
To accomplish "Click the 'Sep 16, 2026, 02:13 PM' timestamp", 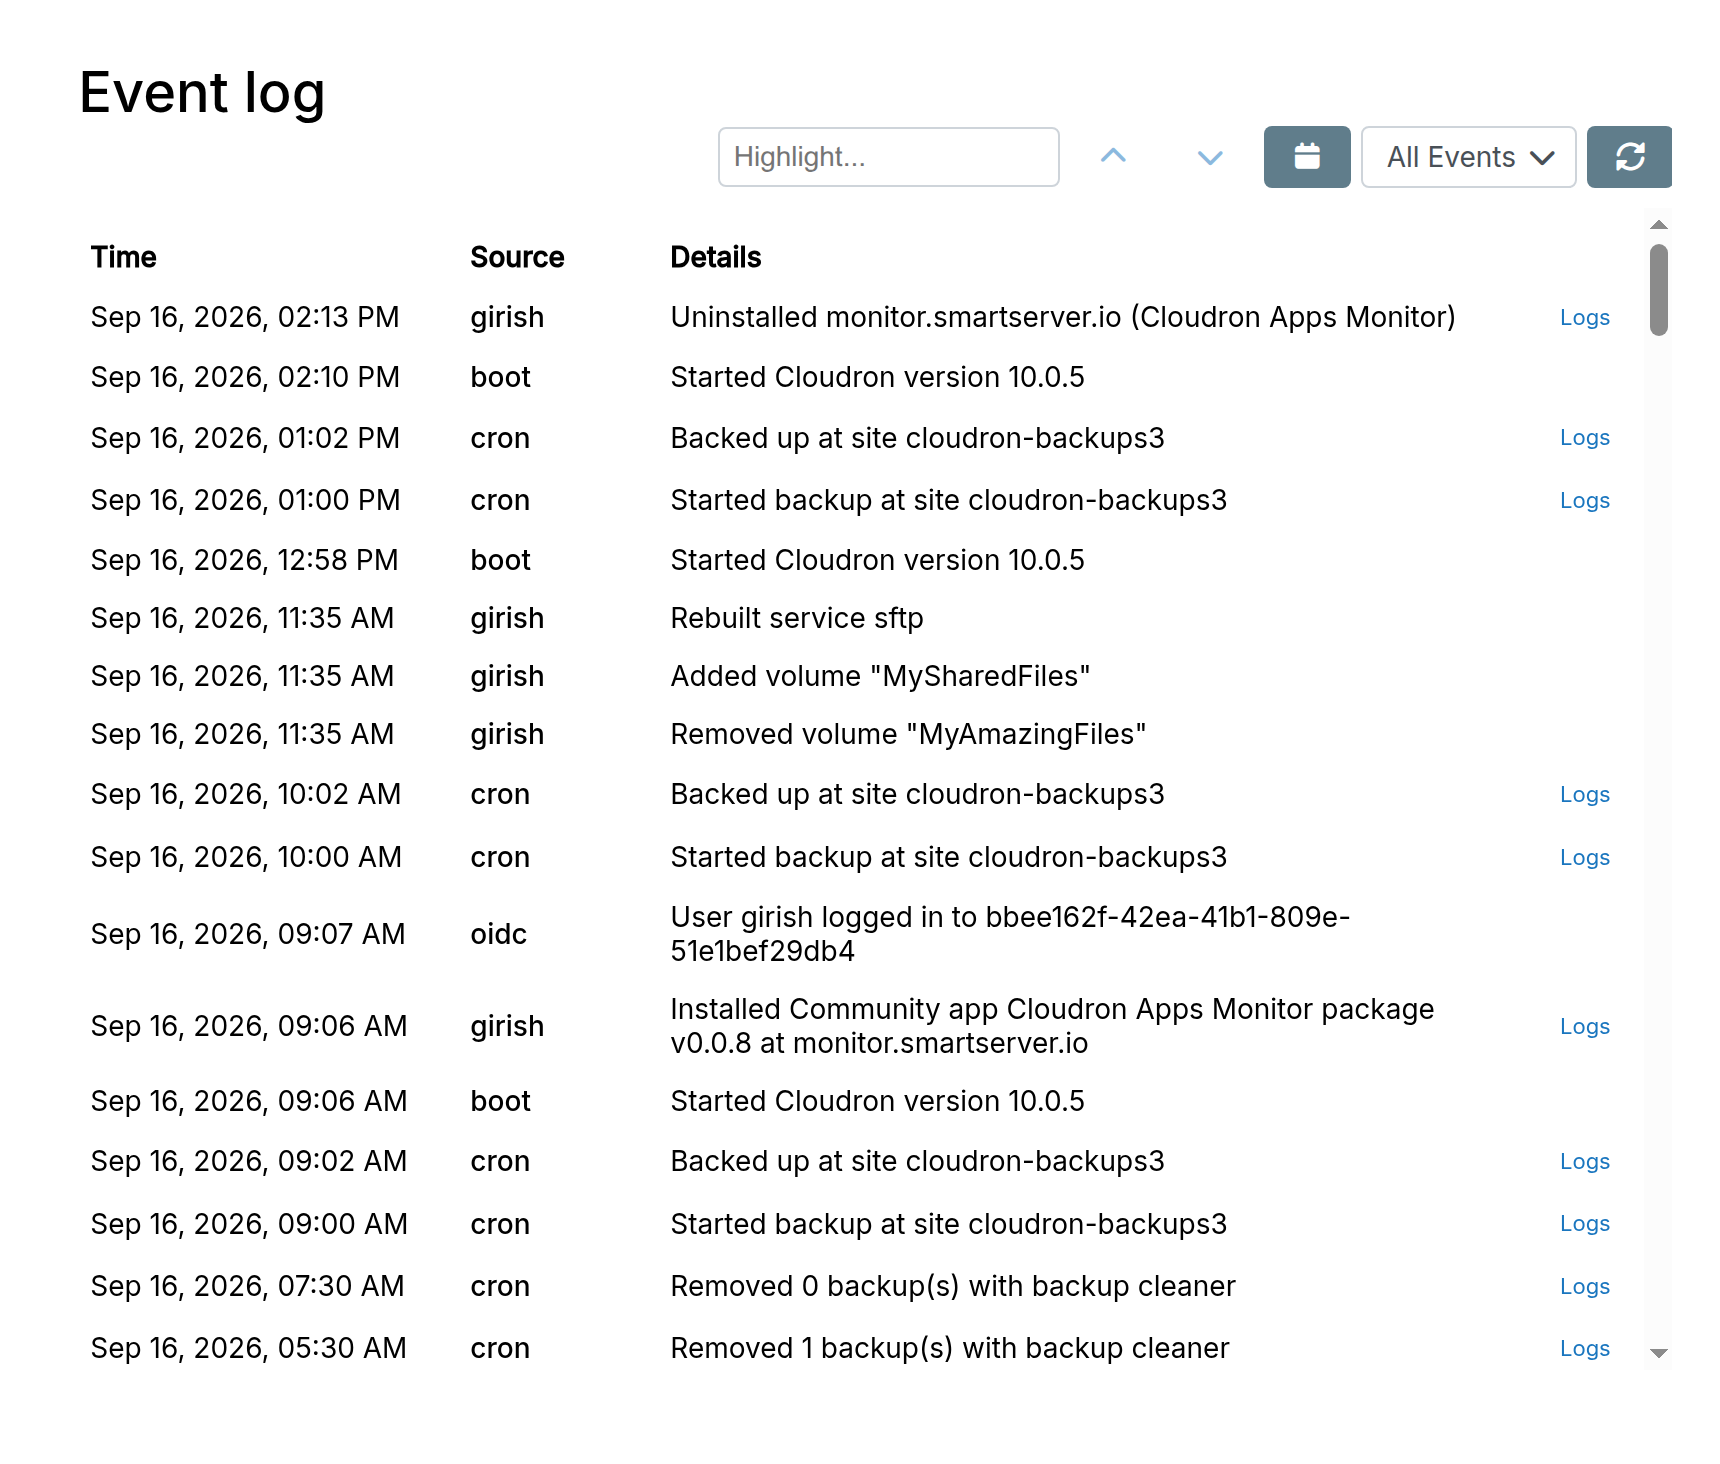I will point(245,317).
